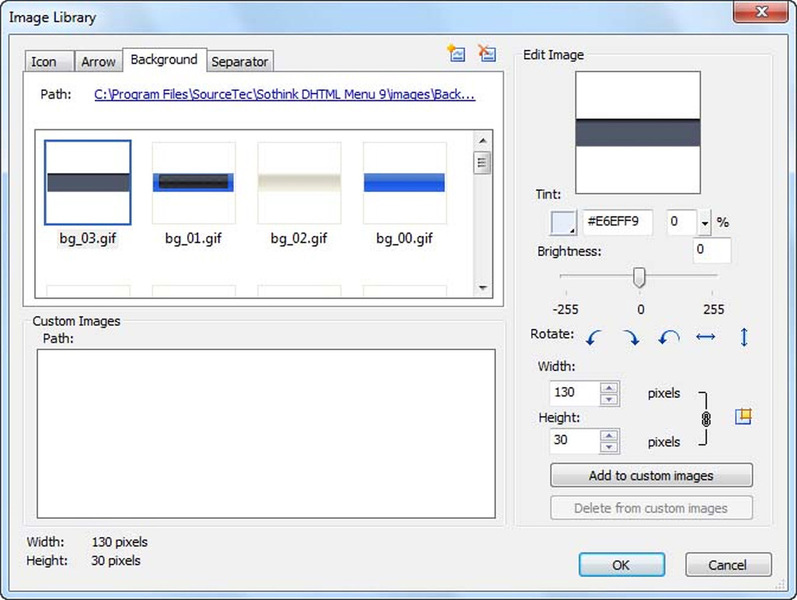The image size is (797, 600).
Task: Click the reset original size icon
Action: tap(743, 417)
